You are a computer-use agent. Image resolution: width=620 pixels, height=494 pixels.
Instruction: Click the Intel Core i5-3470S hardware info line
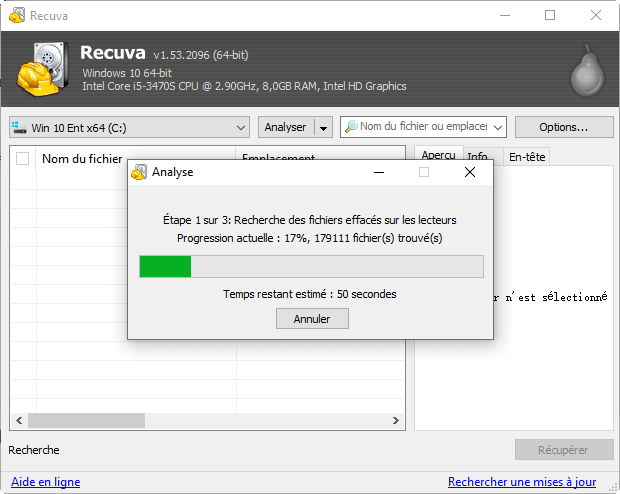pyautogui.click(x=244, y=86)
